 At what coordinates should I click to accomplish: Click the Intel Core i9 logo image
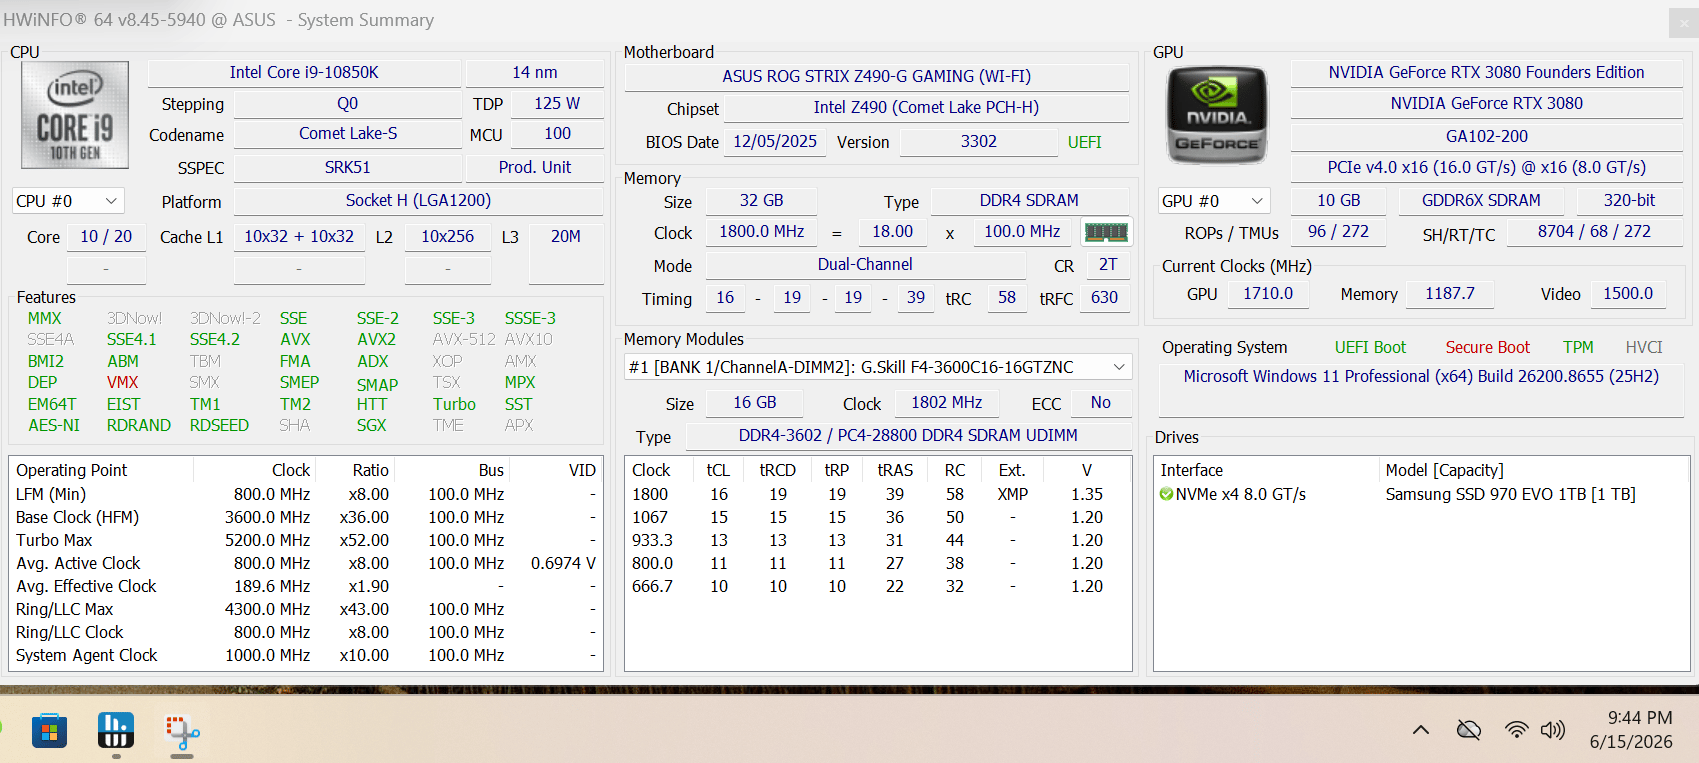coord(75,115)
